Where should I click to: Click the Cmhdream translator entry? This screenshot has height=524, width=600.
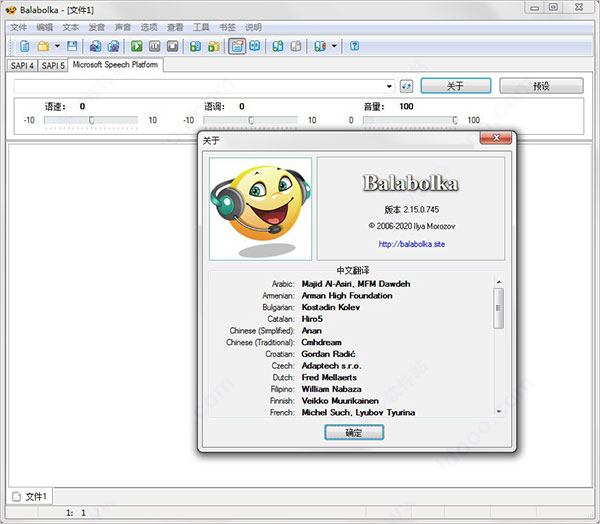tap(321, 343)
